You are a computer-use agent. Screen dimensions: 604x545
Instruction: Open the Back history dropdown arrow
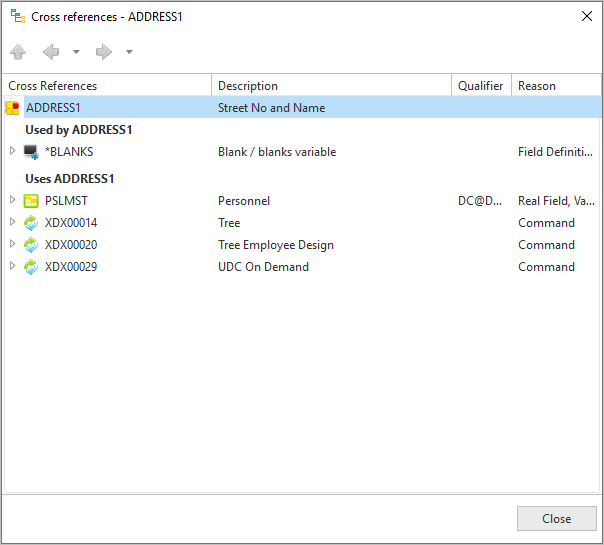tap(76, 52)
